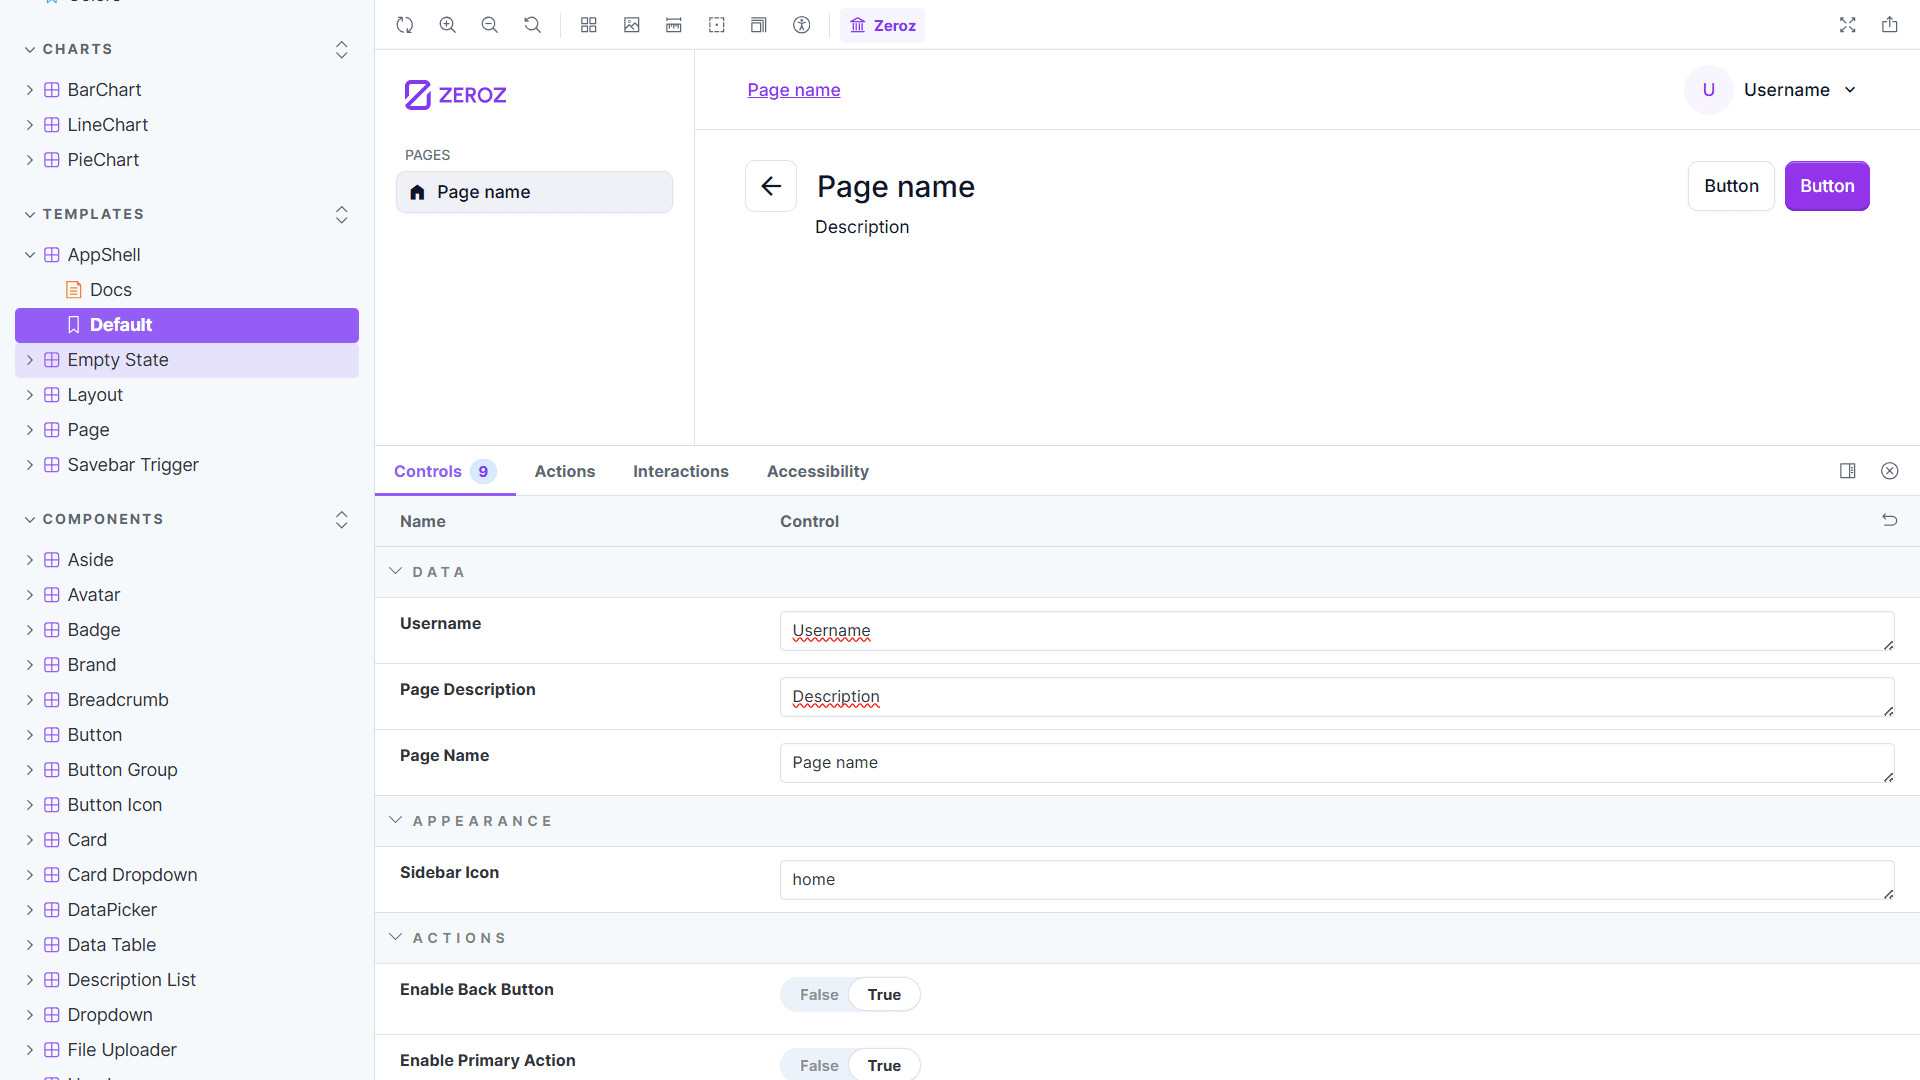Viewport: 1920px width, 1080px height.
Task: Set Enable Back Button to True
Action: 884,995
